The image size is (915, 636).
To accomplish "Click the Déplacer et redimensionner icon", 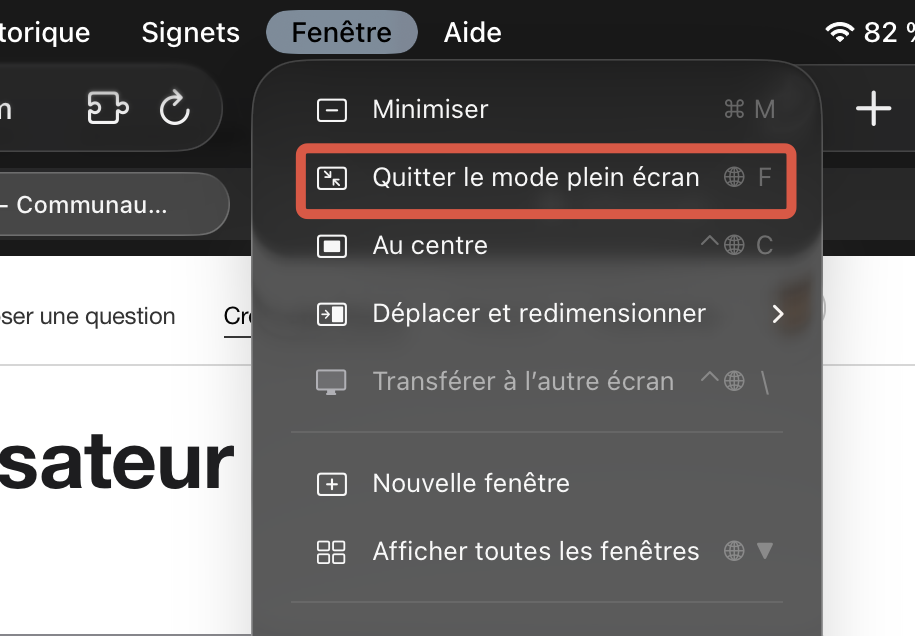I will coord(331,314).
